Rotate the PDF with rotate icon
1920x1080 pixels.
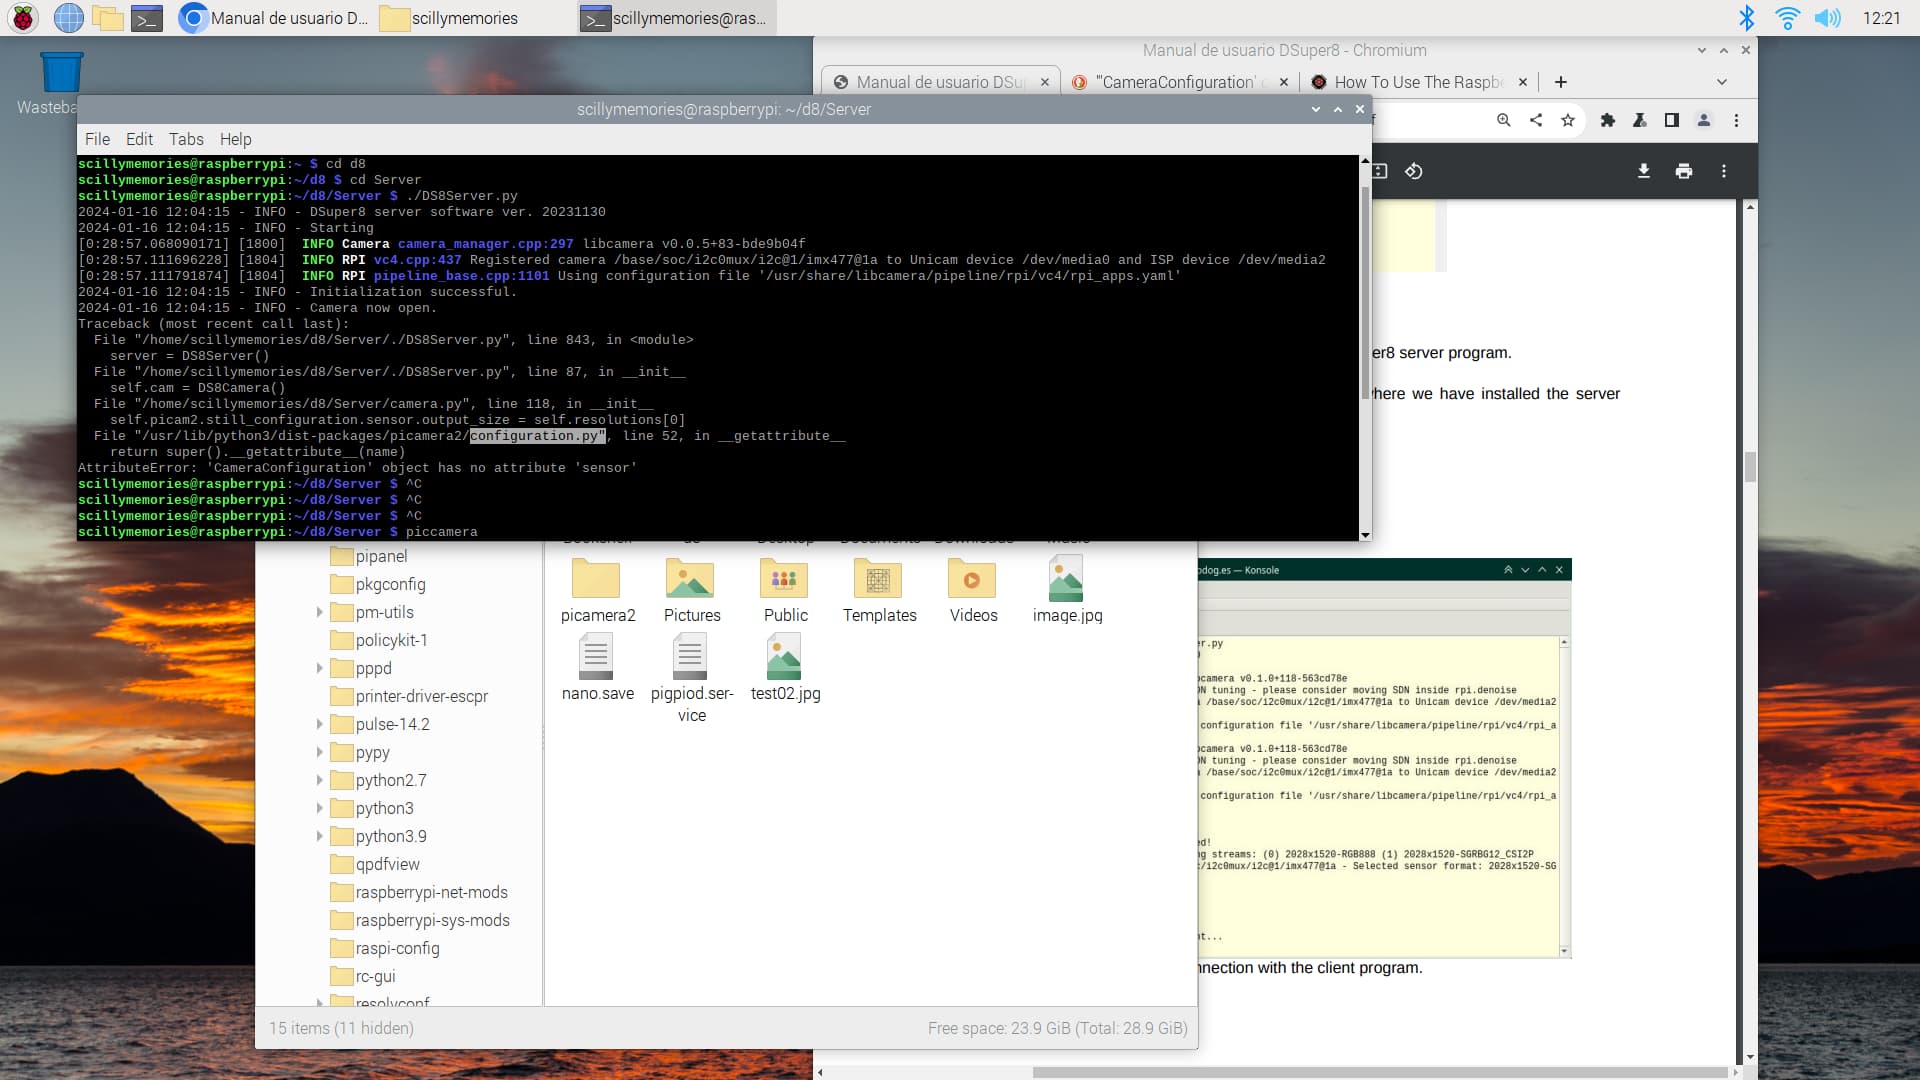pos(1414,171)
